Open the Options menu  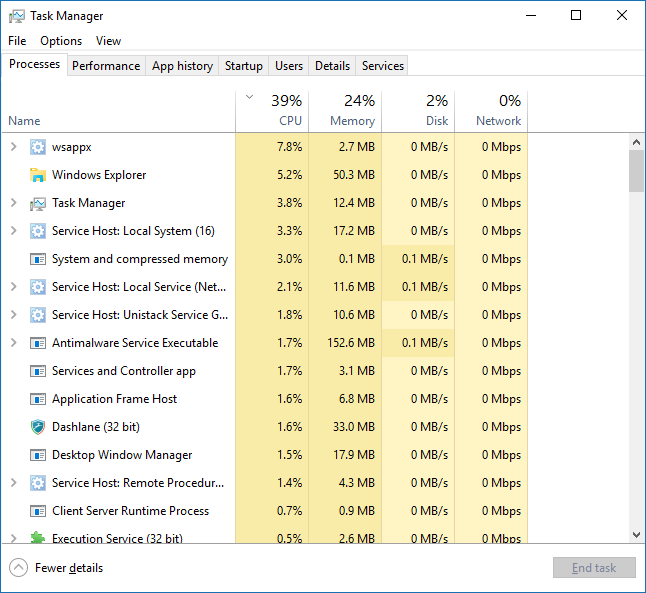click(61, 41)
